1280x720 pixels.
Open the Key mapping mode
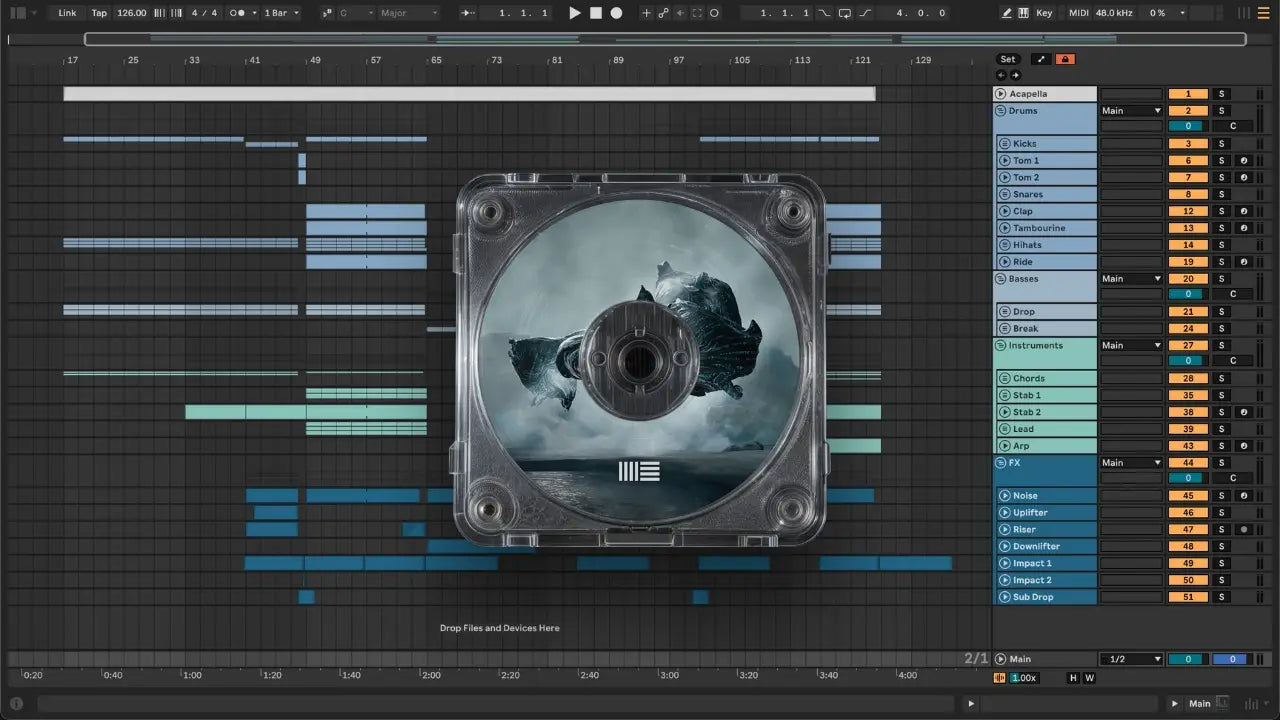tap(1044, 13)
